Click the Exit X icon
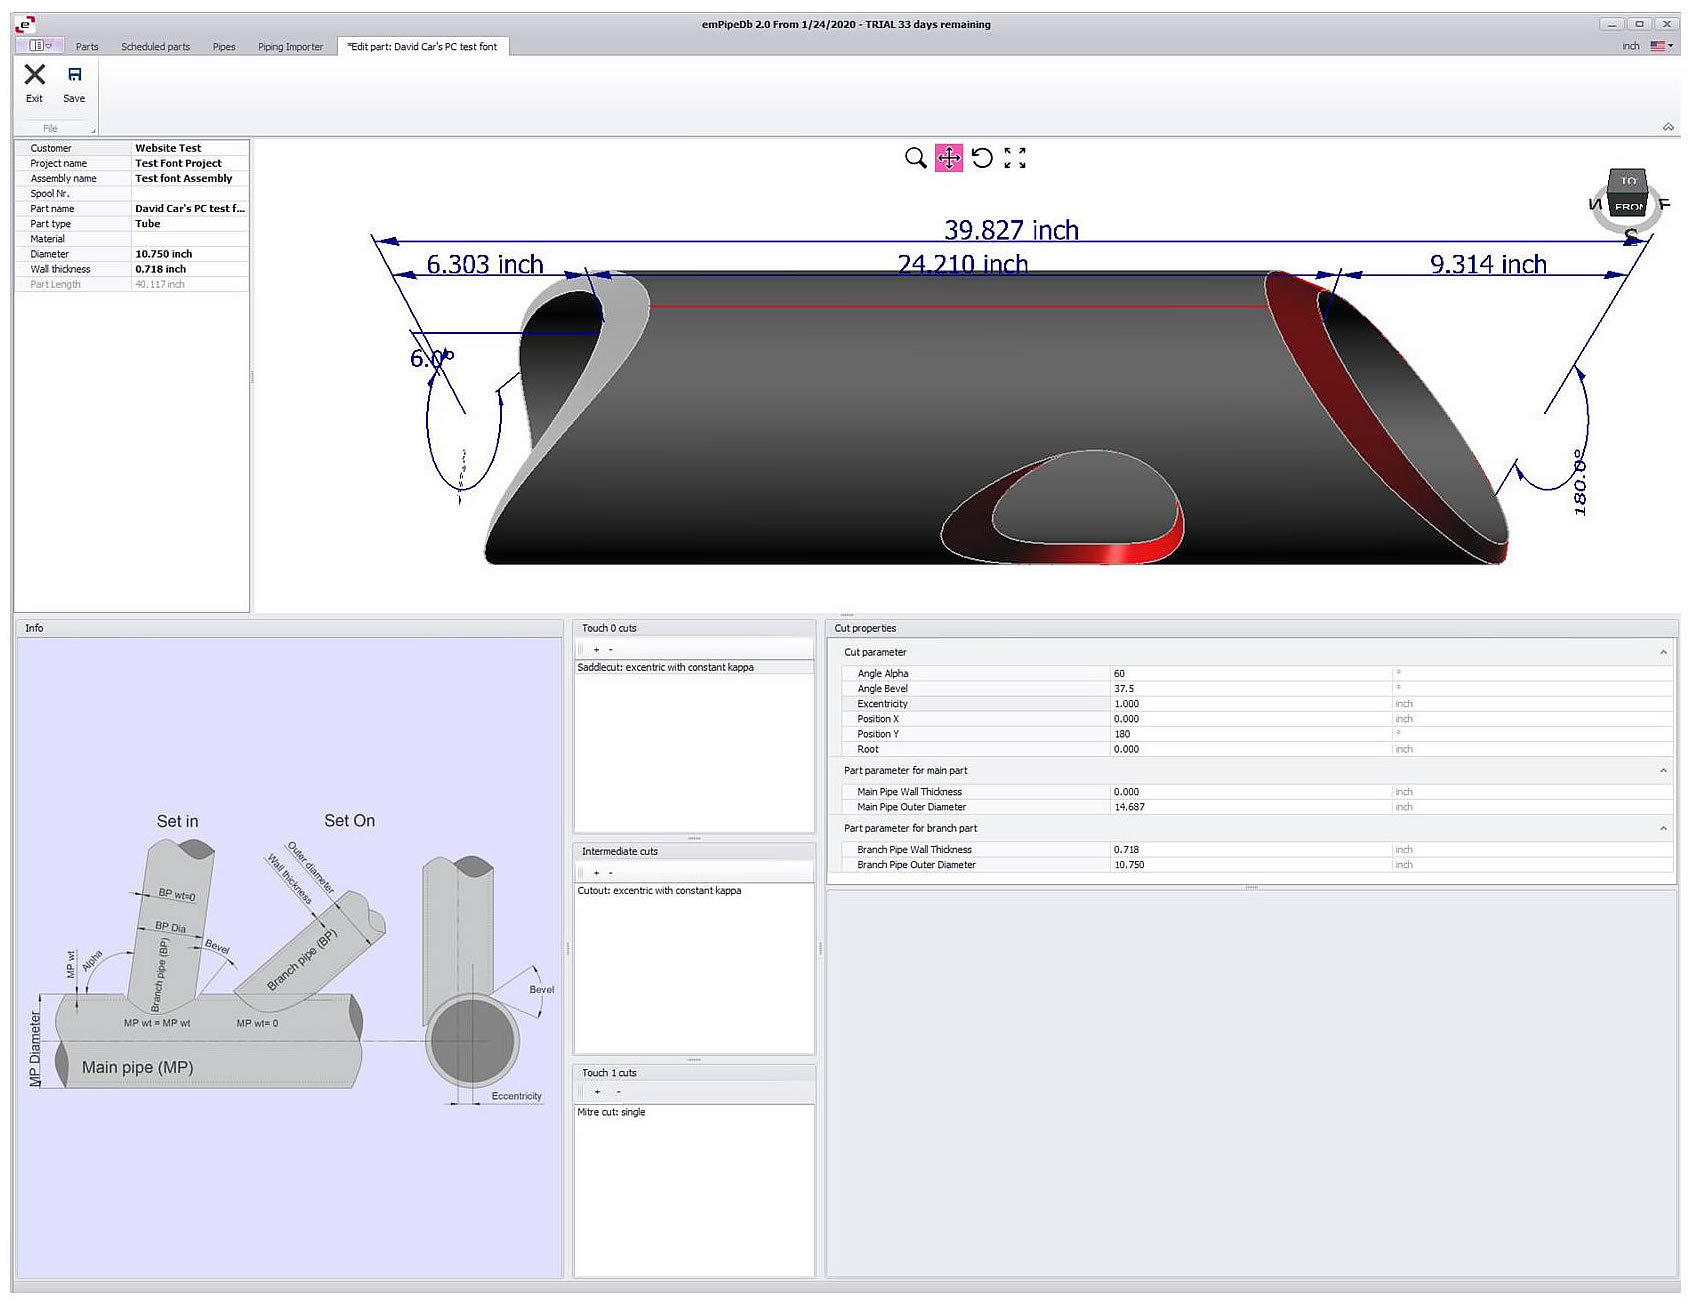 pos(35,75)
